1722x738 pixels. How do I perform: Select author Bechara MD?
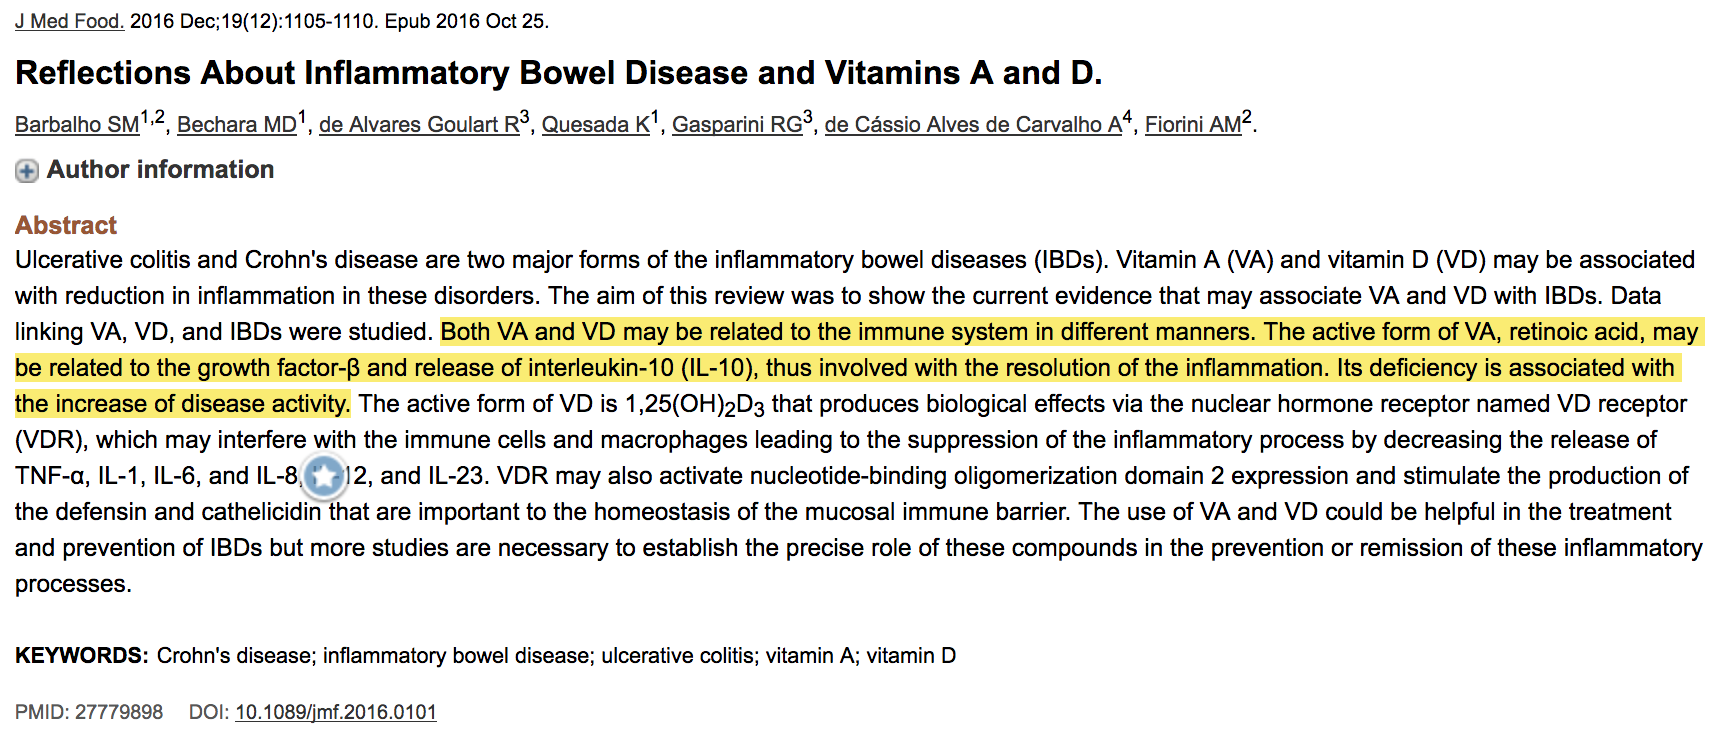click(237, 125)
